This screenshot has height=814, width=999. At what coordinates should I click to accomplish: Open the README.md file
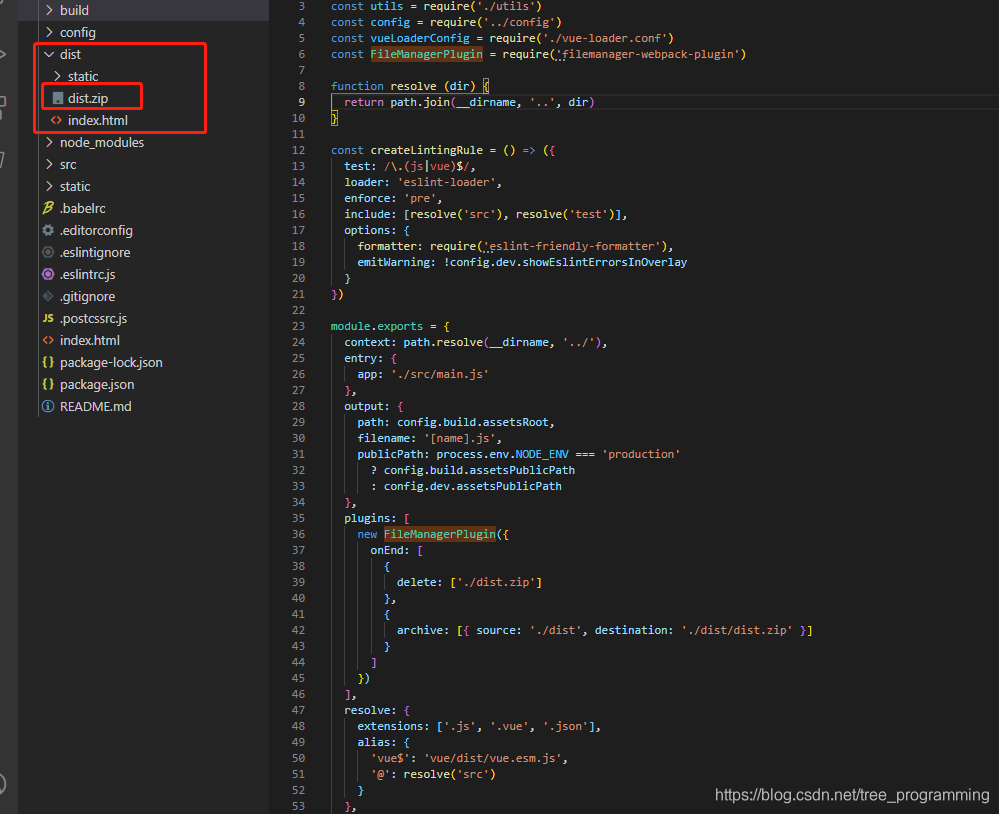(x=96, y=406)
